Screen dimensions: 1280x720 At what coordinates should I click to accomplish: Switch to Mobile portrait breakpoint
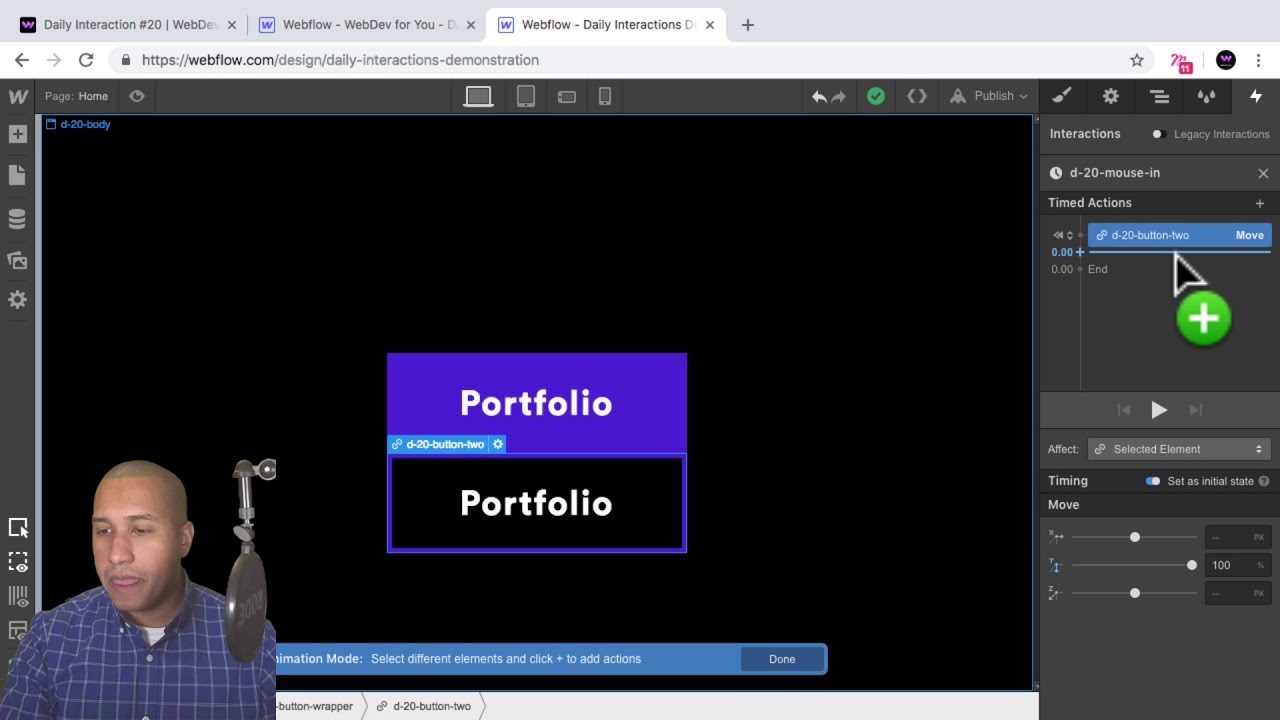point(605,96)
